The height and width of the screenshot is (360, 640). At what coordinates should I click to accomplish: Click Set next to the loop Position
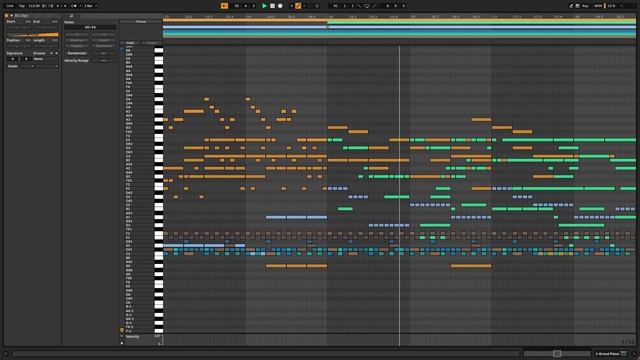(28, 40)
